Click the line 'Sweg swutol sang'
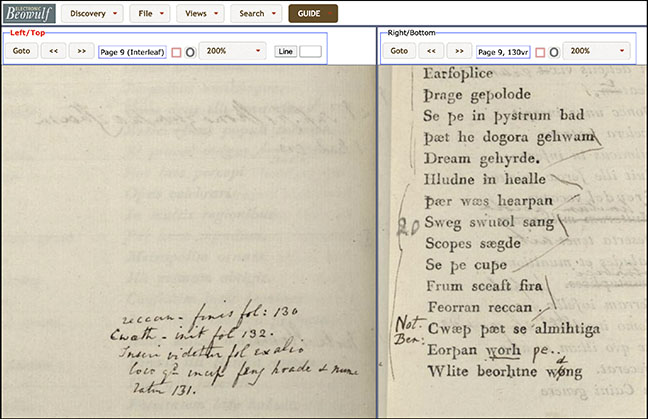Image resolution: width=648 pixels, height=419 pixels. coord(490,222)
